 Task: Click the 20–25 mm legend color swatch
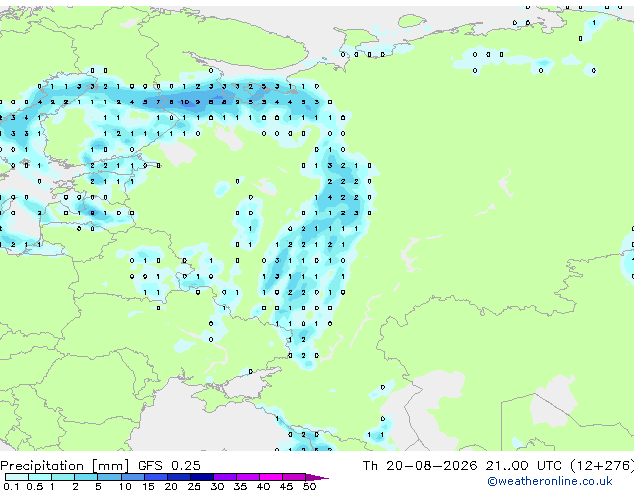coord(178,477)
